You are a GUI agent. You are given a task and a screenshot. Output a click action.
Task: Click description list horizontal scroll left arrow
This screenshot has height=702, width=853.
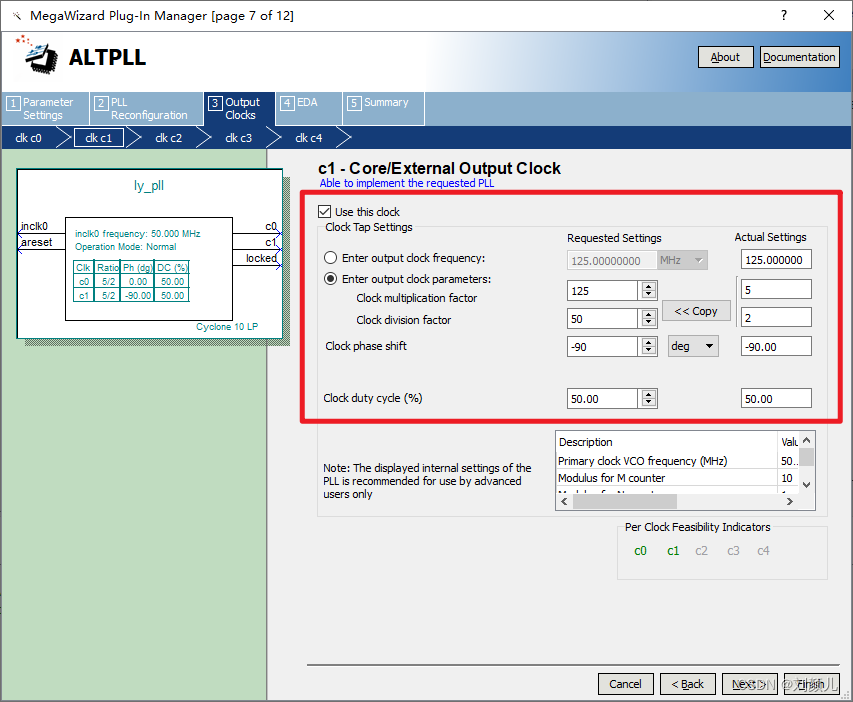(x=564, y=502)
